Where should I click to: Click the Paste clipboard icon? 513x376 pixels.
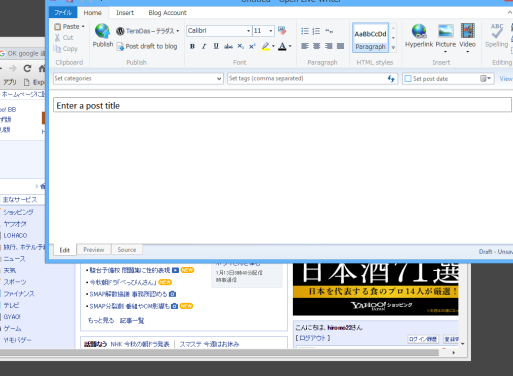pos(58,26)
